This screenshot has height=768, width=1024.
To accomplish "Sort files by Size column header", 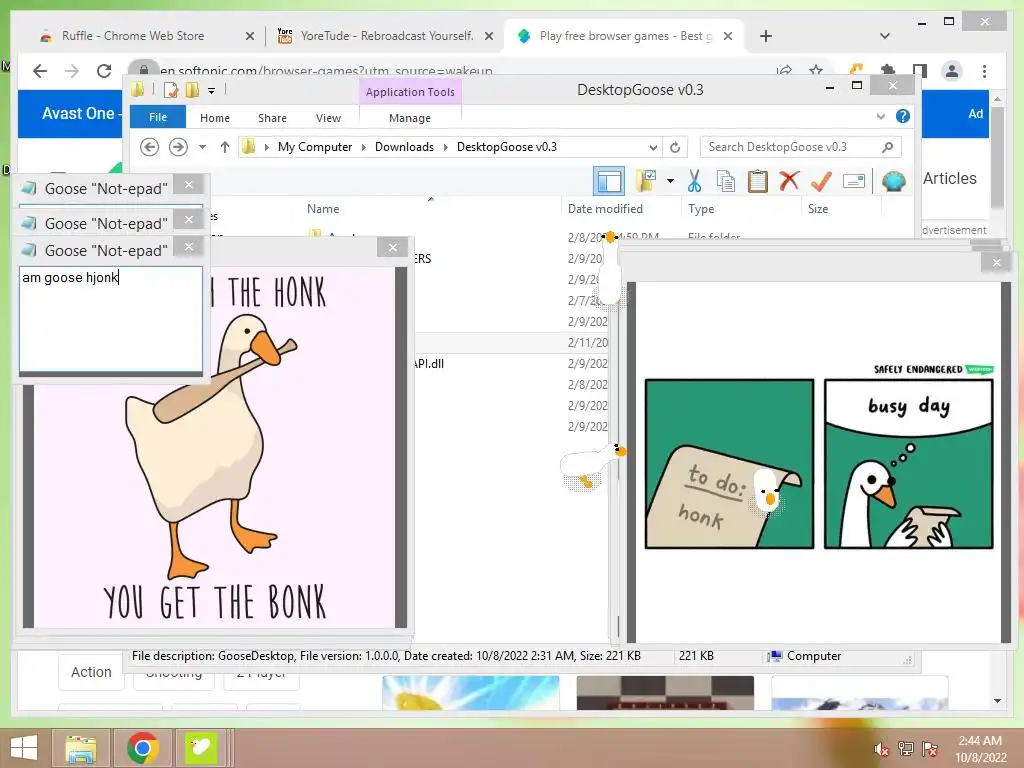I will pos(818,209).
